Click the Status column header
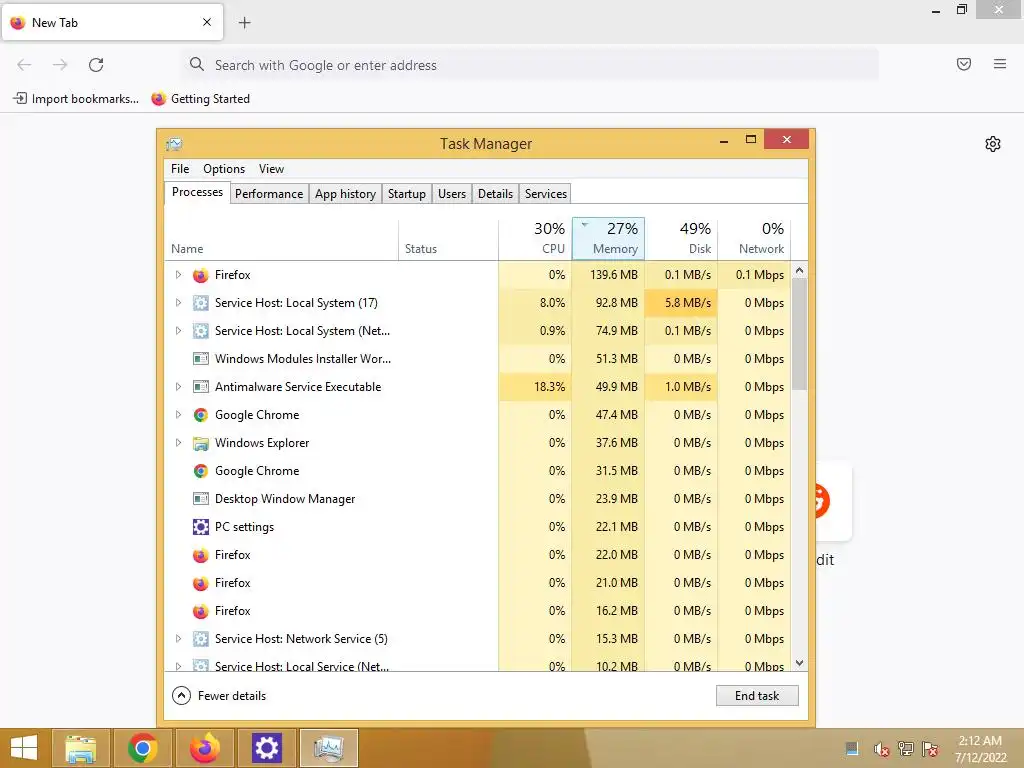Image resolution: width=1024 pixels, height=768 pixels. [x=448, y=238]
